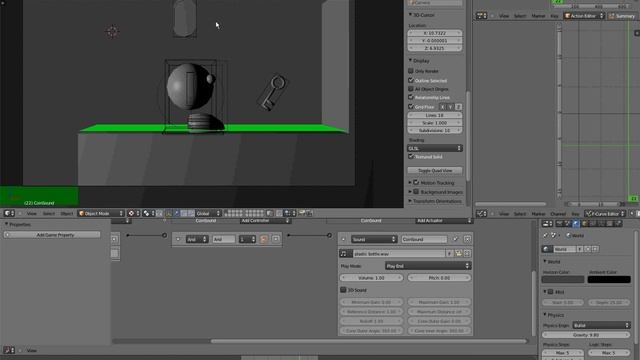
Task: Select the Render tab icon in properties
Action: click(x=559, y=224)
